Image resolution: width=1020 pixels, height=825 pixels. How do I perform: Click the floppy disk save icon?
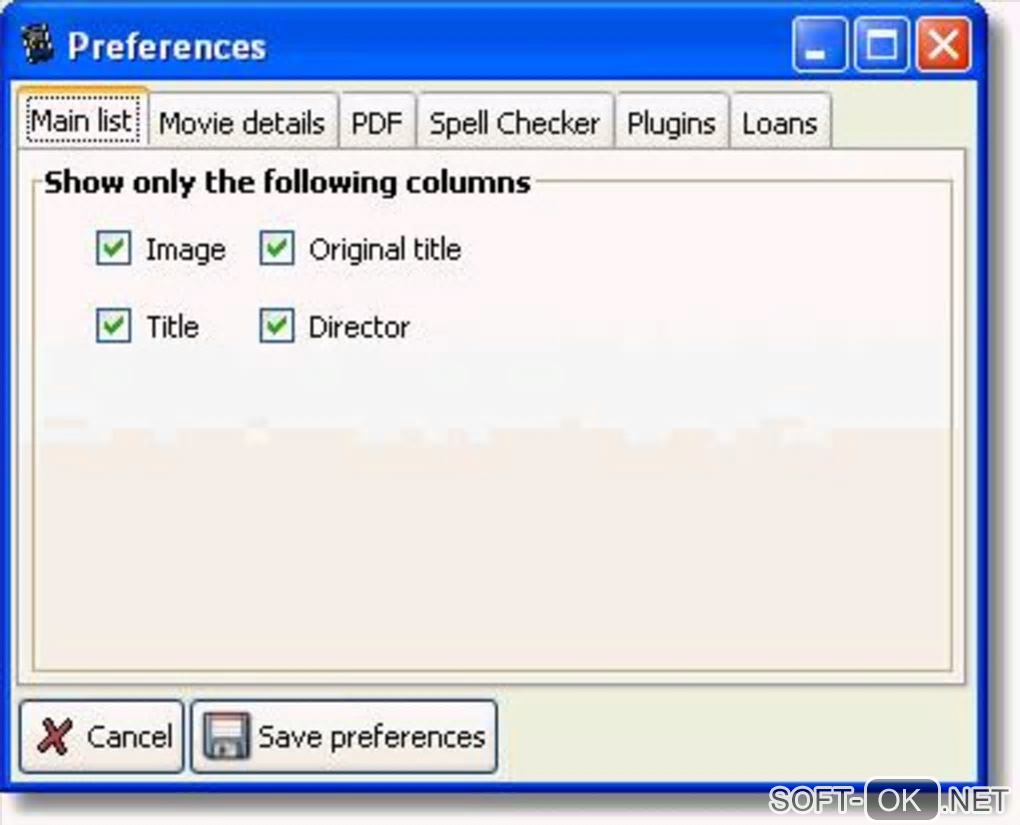click(227, 738)
